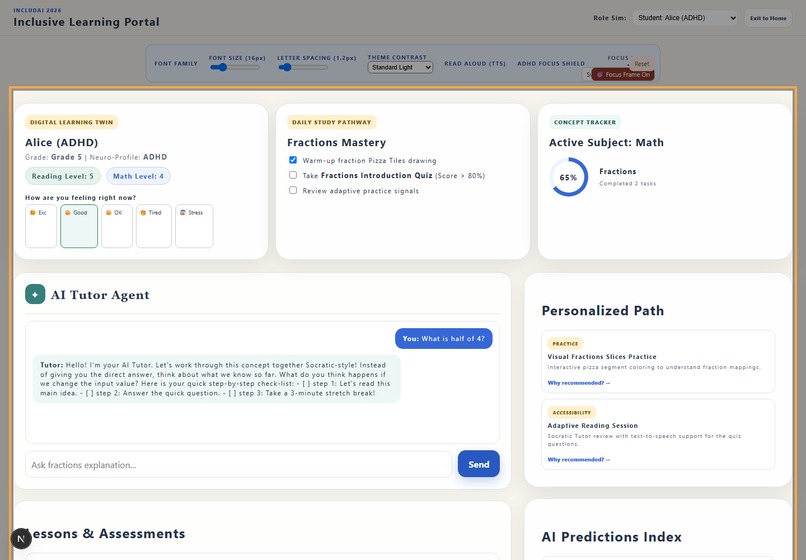This screenshot has height=560, width=806.
Task: Open Adaptive Reading Session card
Action: pyautogui.click(x=658, y=435)
